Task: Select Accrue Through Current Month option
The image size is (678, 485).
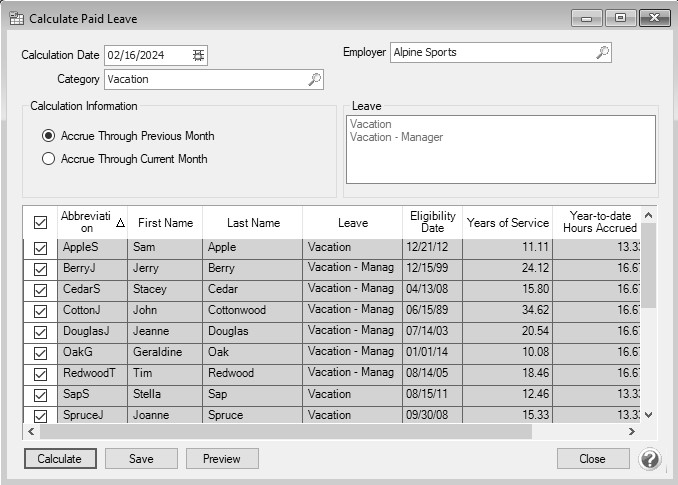Action: click(48, 158)
